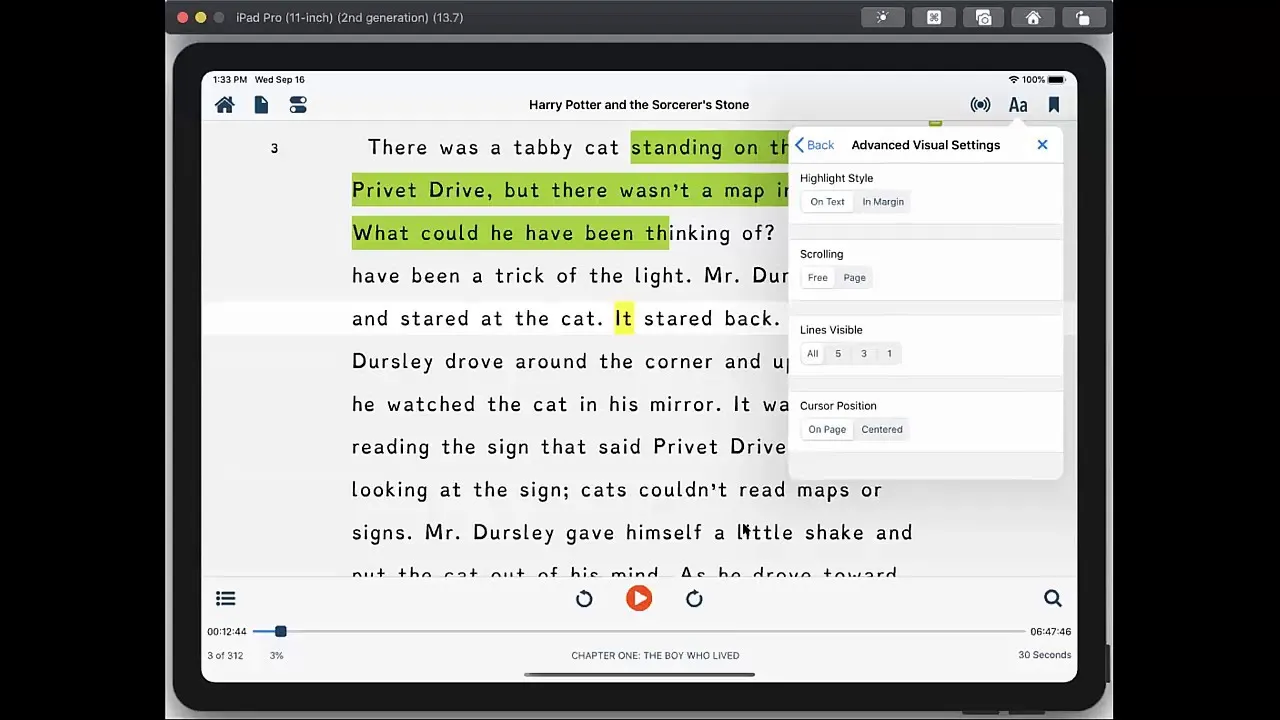
Task: Click the iPad battery indicator
Action: coord(1059,80)
